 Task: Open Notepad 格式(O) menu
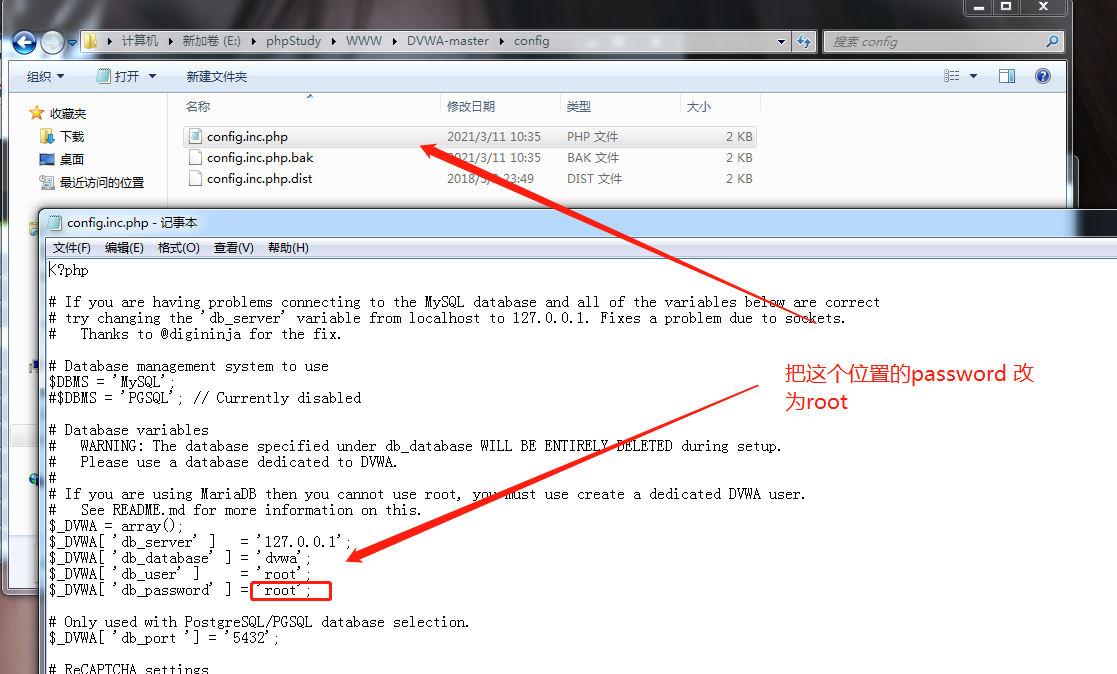click(178, 247)
